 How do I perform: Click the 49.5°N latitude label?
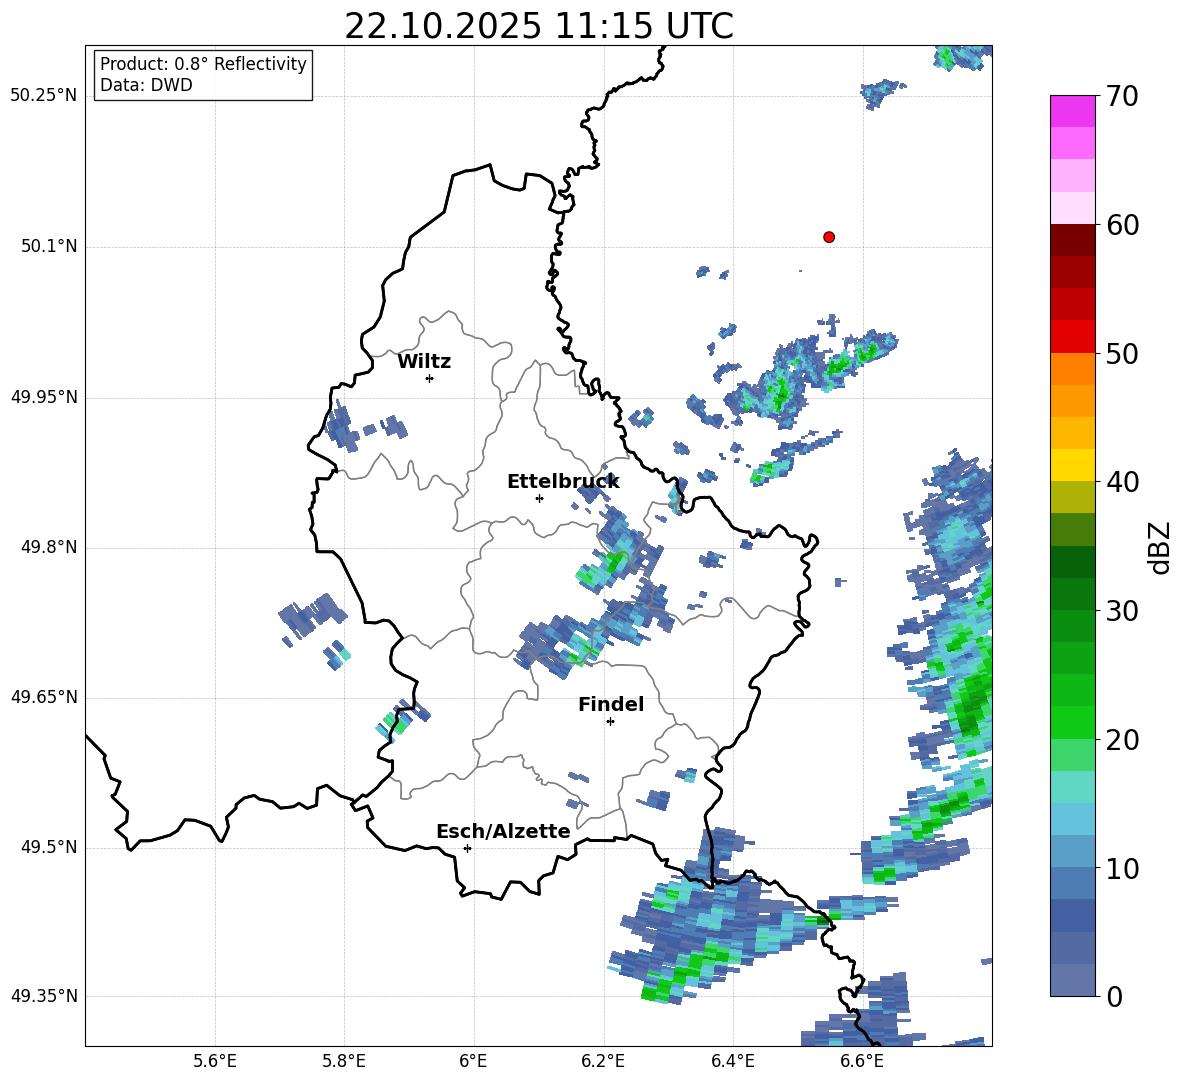click(x=49, y=847)
